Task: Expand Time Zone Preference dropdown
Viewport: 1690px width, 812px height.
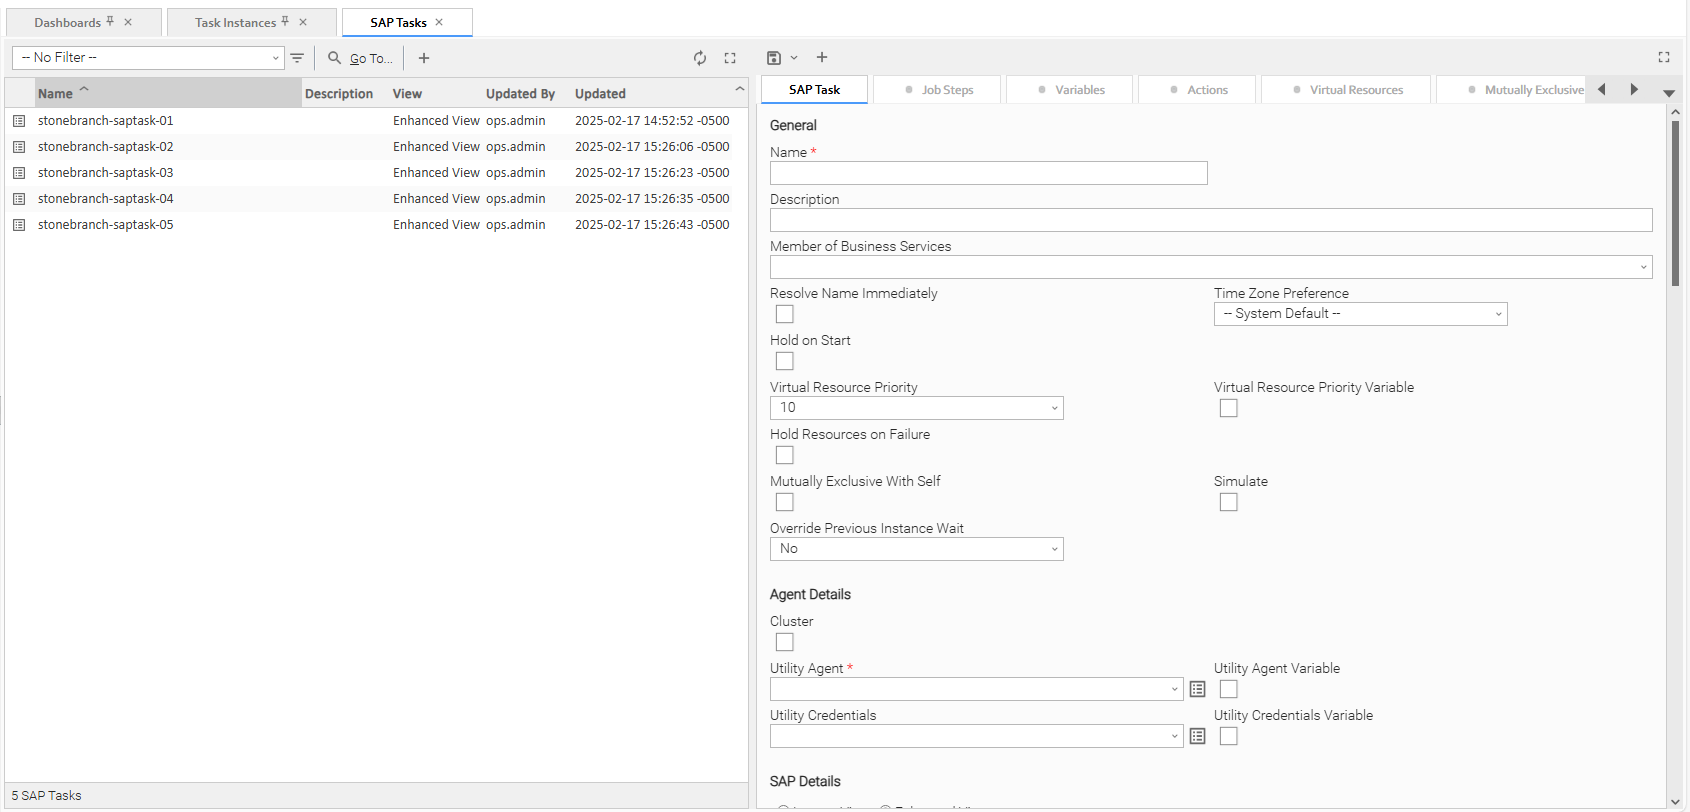Action: pos(1360,314)
